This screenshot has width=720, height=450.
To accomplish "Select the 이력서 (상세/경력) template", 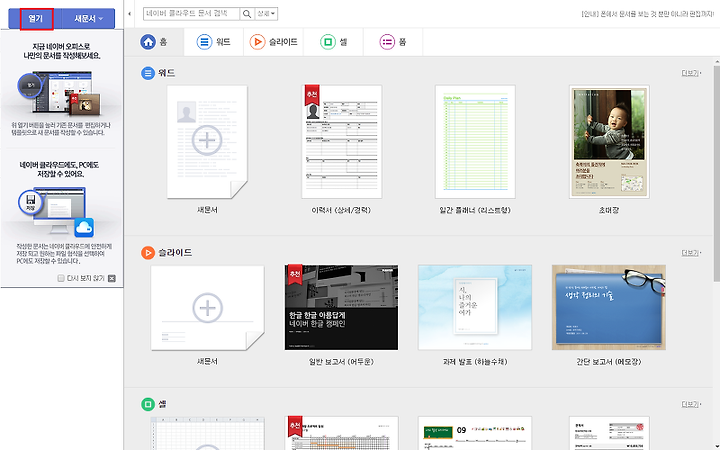I will tap(341, 142).
